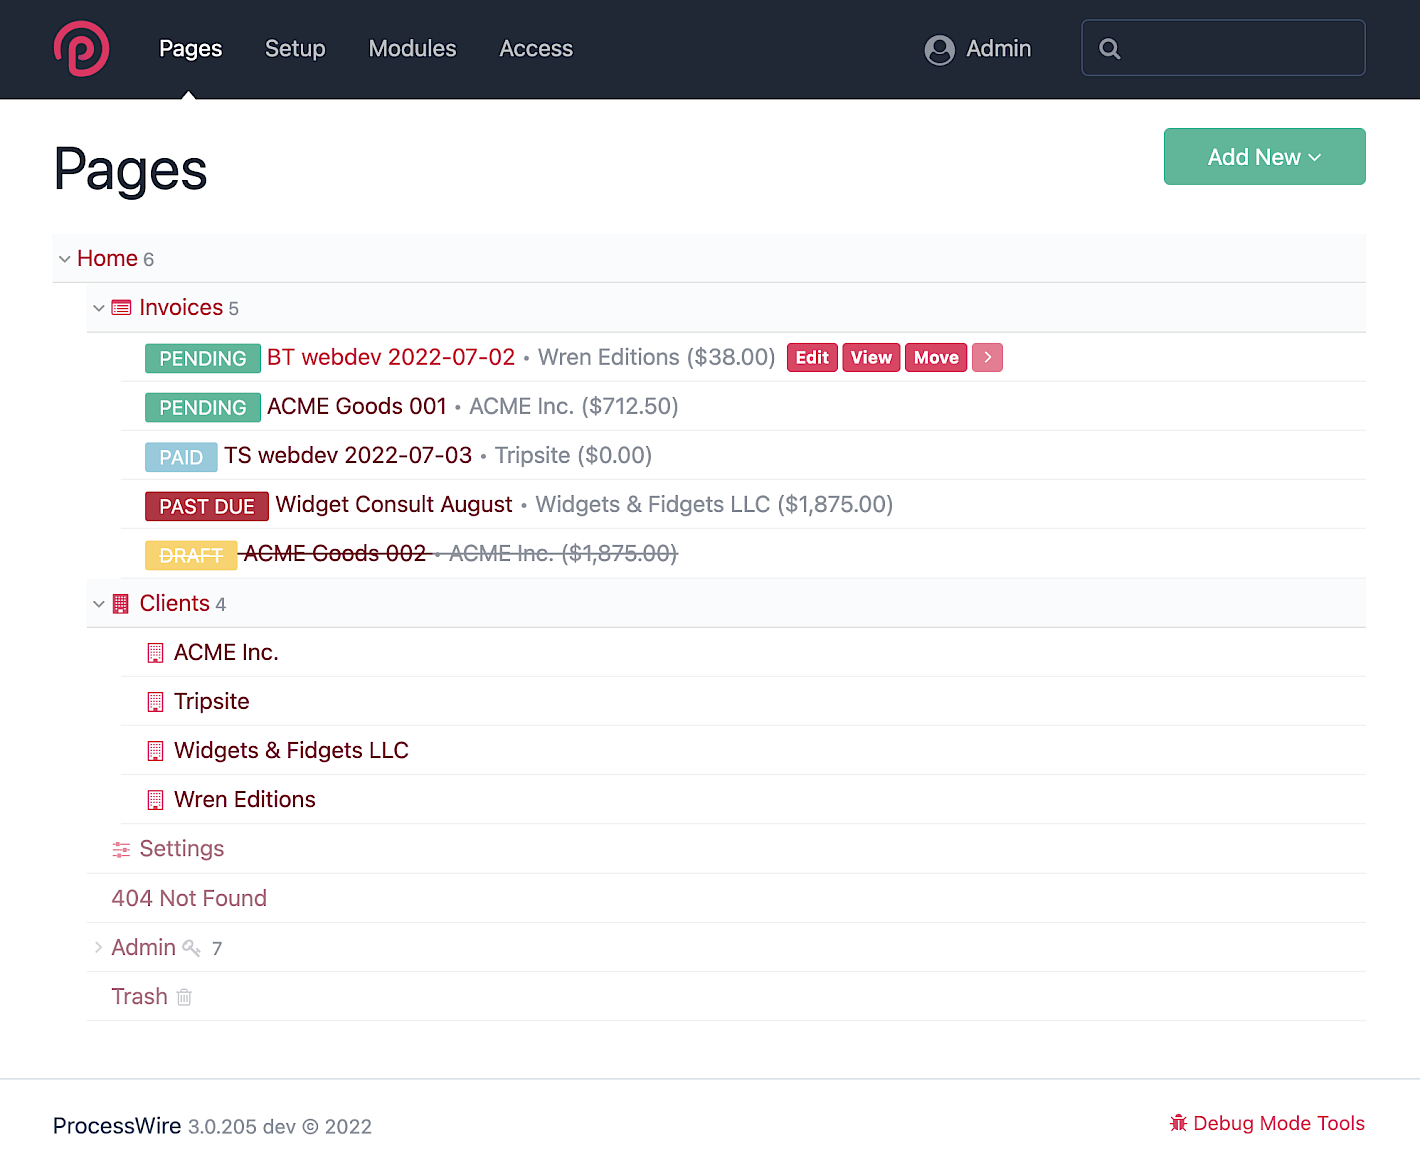1420x1155 pixels.
Task: Select ACME Goods 001 invoice
Action: click(356, 406)
